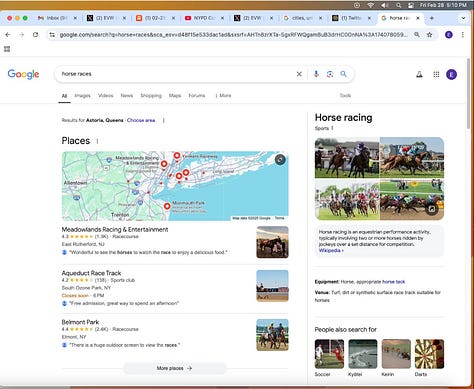
Task: Select Darts under People also search for
Action: point(429,358)
